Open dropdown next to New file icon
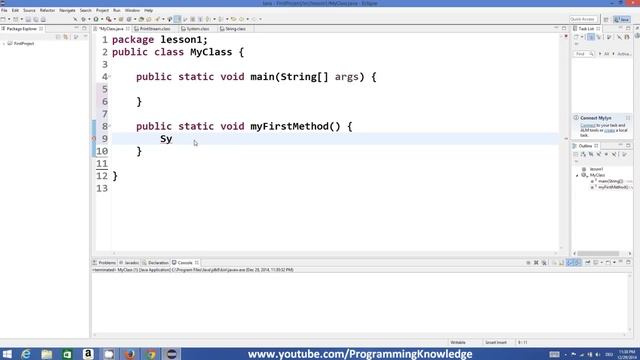The height and width of the screenshot is (360, 640). pos(9,19)
